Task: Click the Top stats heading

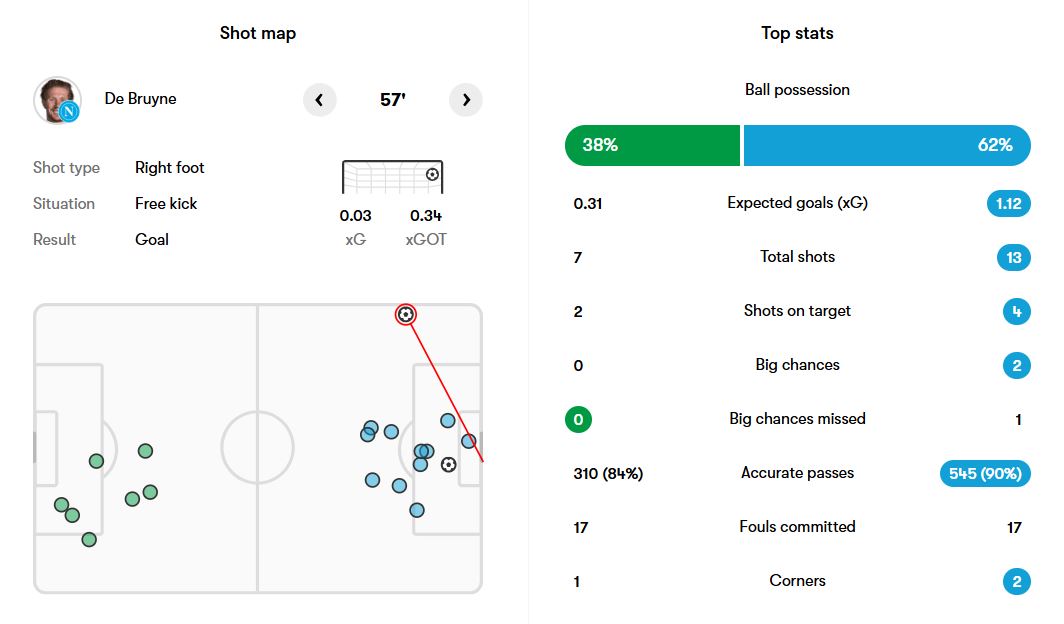Action: coord(797,33)
